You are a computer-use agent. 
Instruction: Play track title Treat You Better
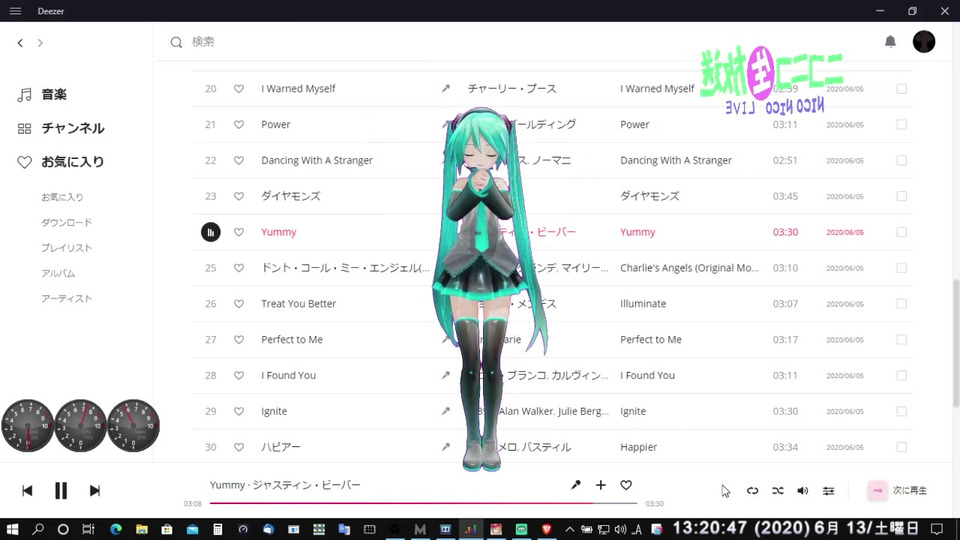pyautogui.click(x=298, y=304)
